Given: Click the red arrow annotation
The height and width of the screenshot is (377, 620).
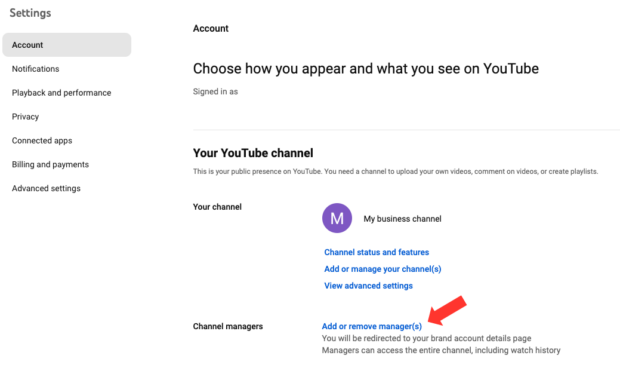Looking at the screenshot, I should [447, 311].
